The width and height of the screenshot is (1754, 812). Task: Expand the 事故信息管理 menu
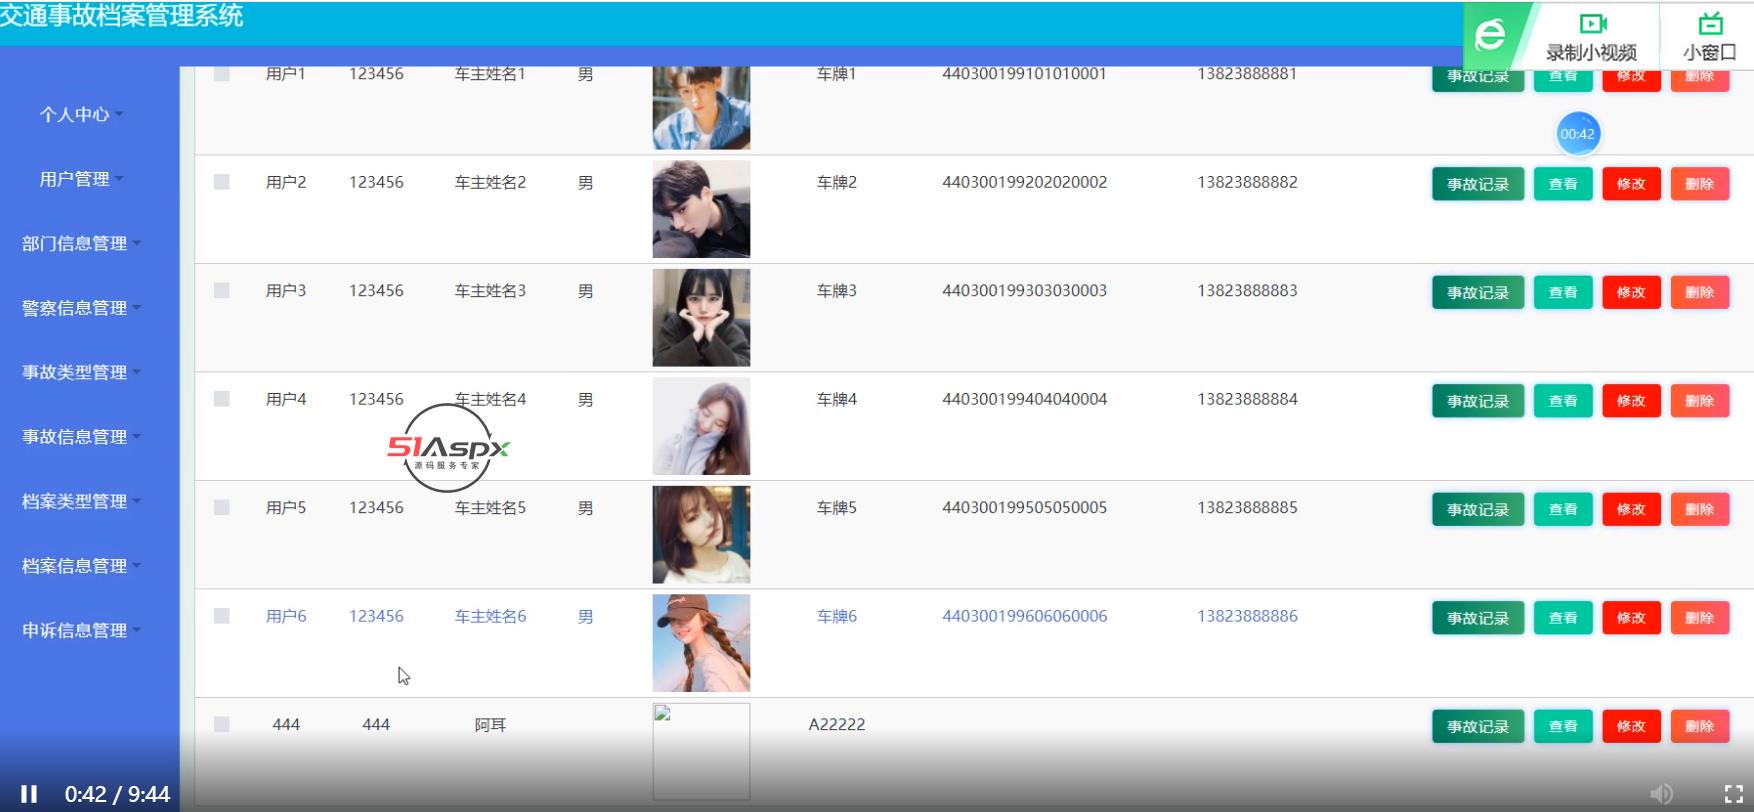[x=81, y=437]
